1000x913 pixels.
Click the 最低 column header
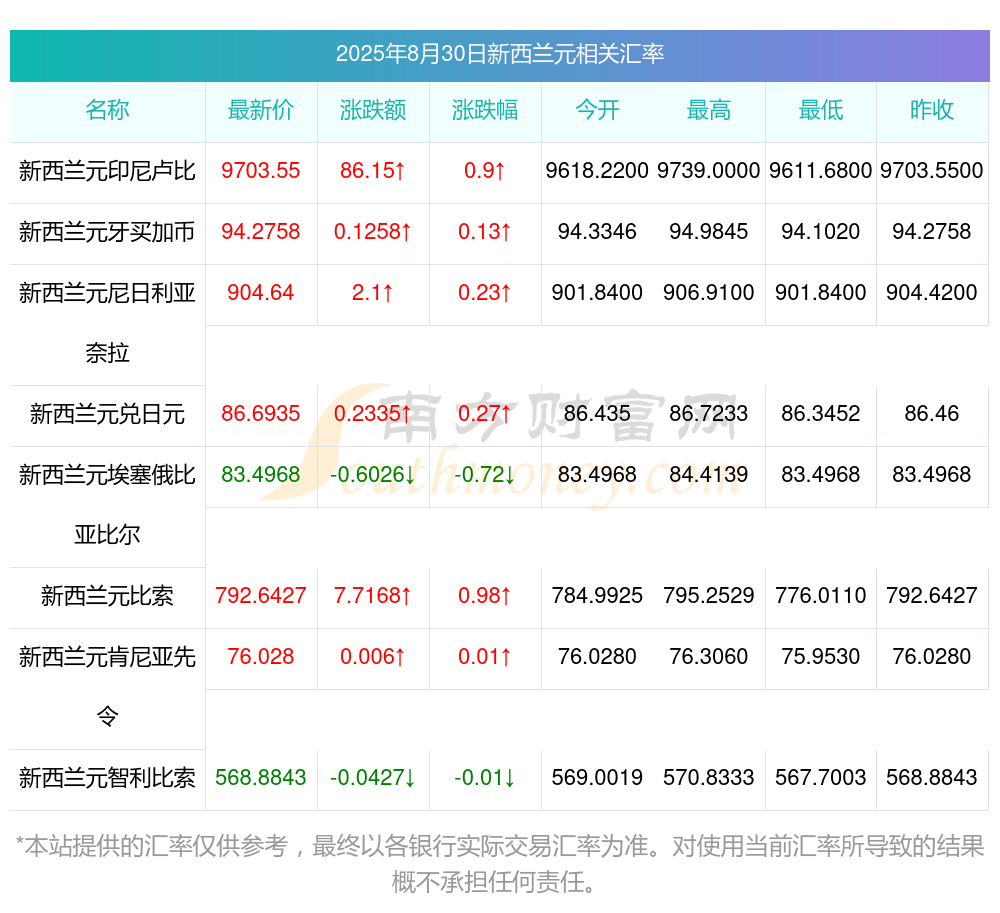point(821,110)
